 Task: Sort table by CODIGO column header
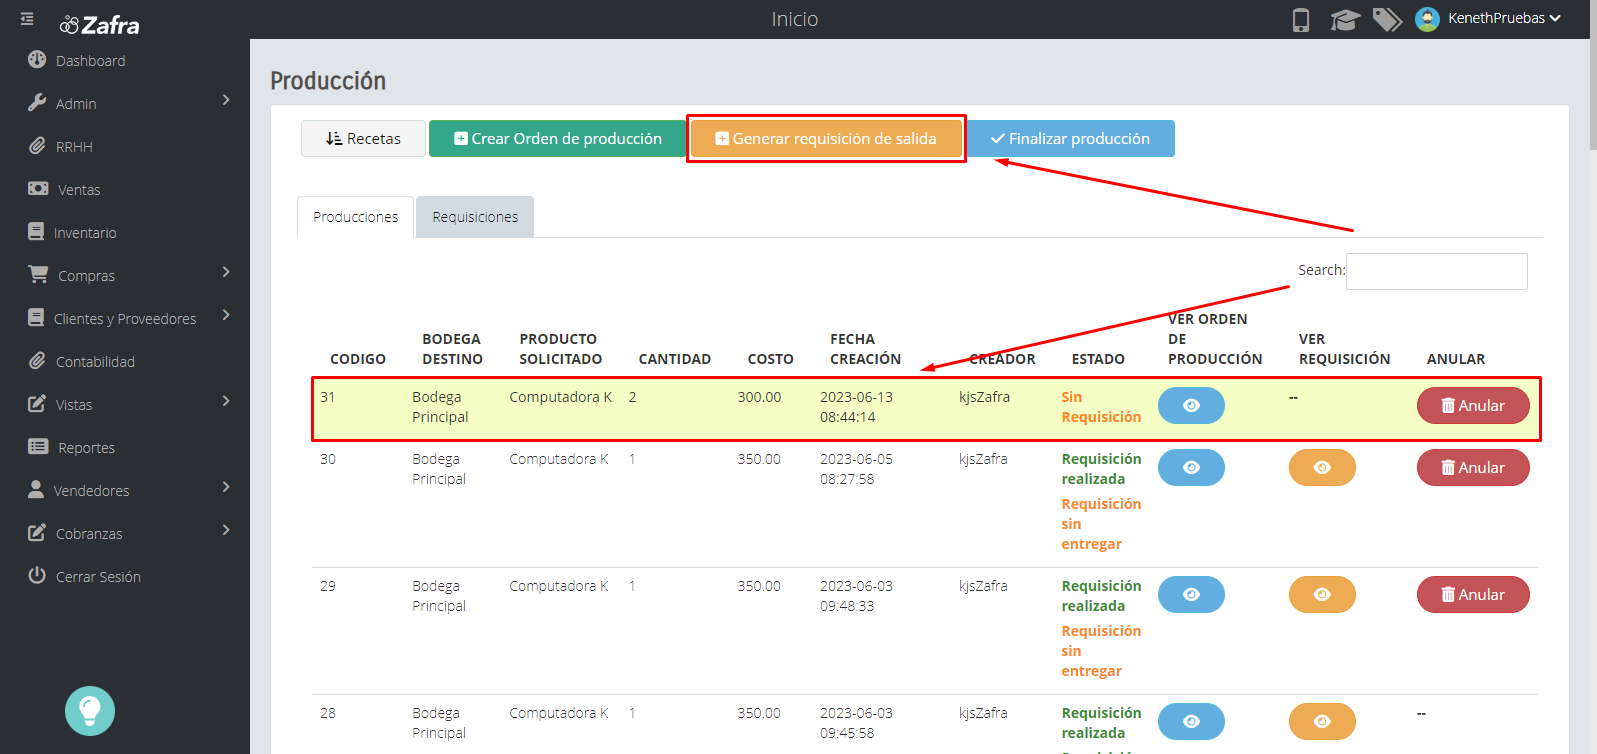(x=358, y=359)
